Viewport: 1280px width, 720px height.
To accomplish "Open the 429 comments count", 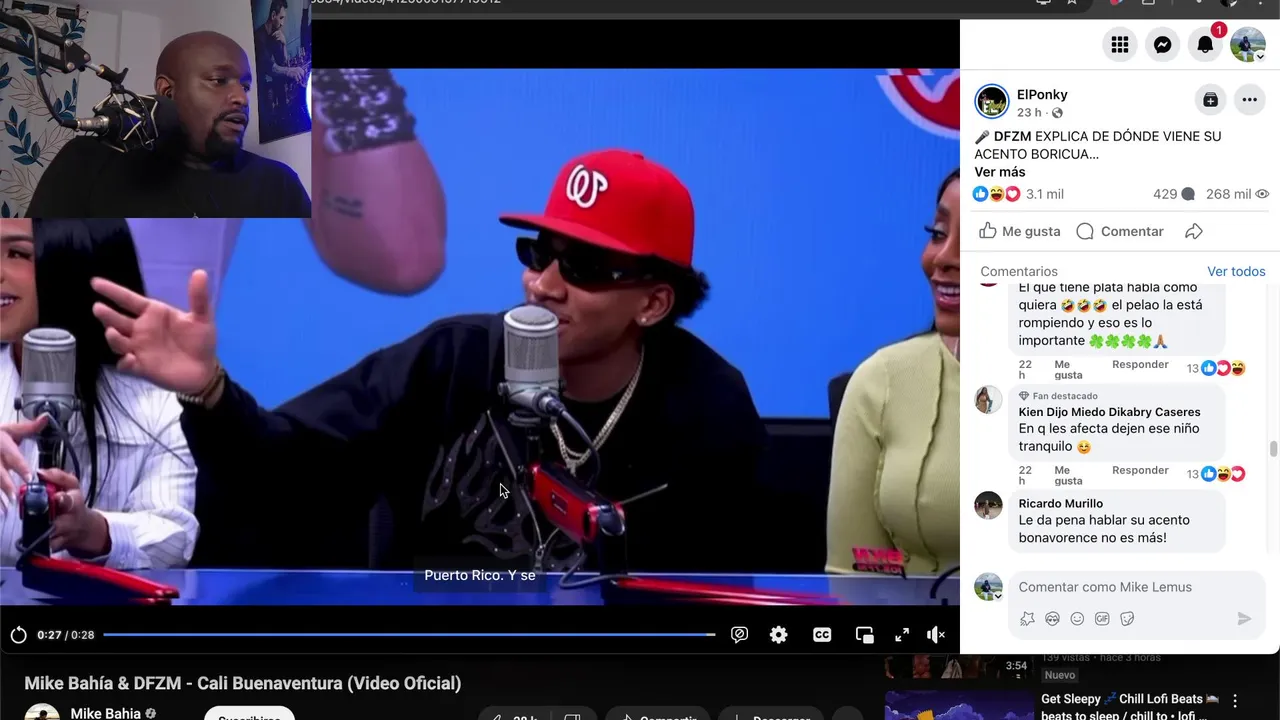I will pyautogui.click(x=1174, y=194).
